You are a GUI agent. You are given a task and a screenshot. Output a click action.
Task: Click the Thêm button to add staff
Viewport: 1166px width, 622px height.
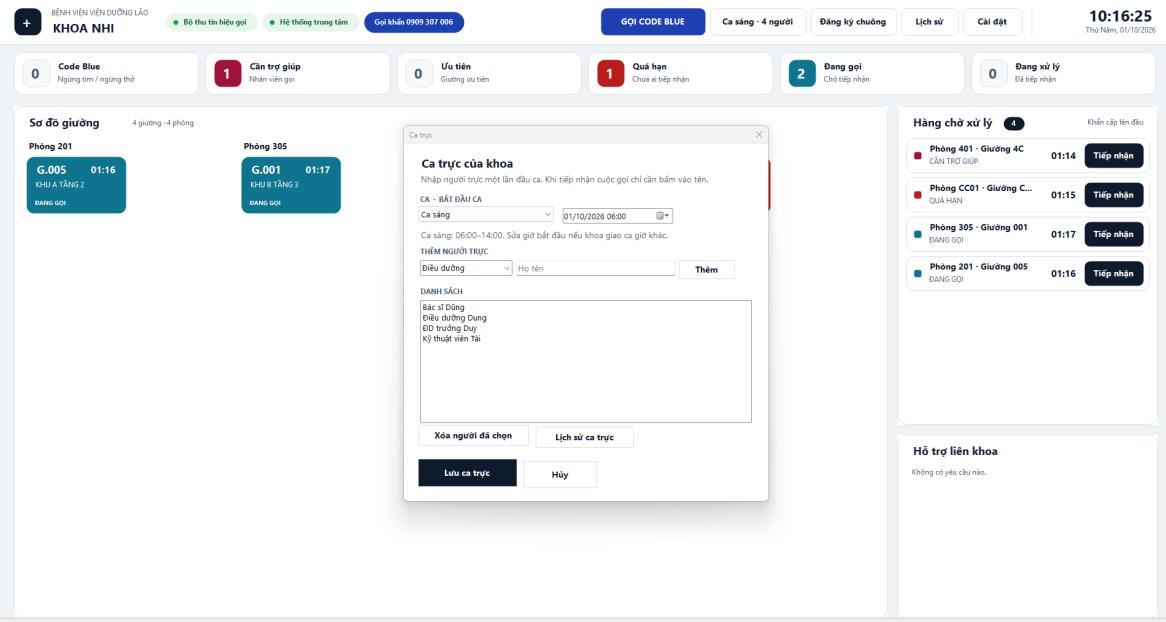coord(706,269)
